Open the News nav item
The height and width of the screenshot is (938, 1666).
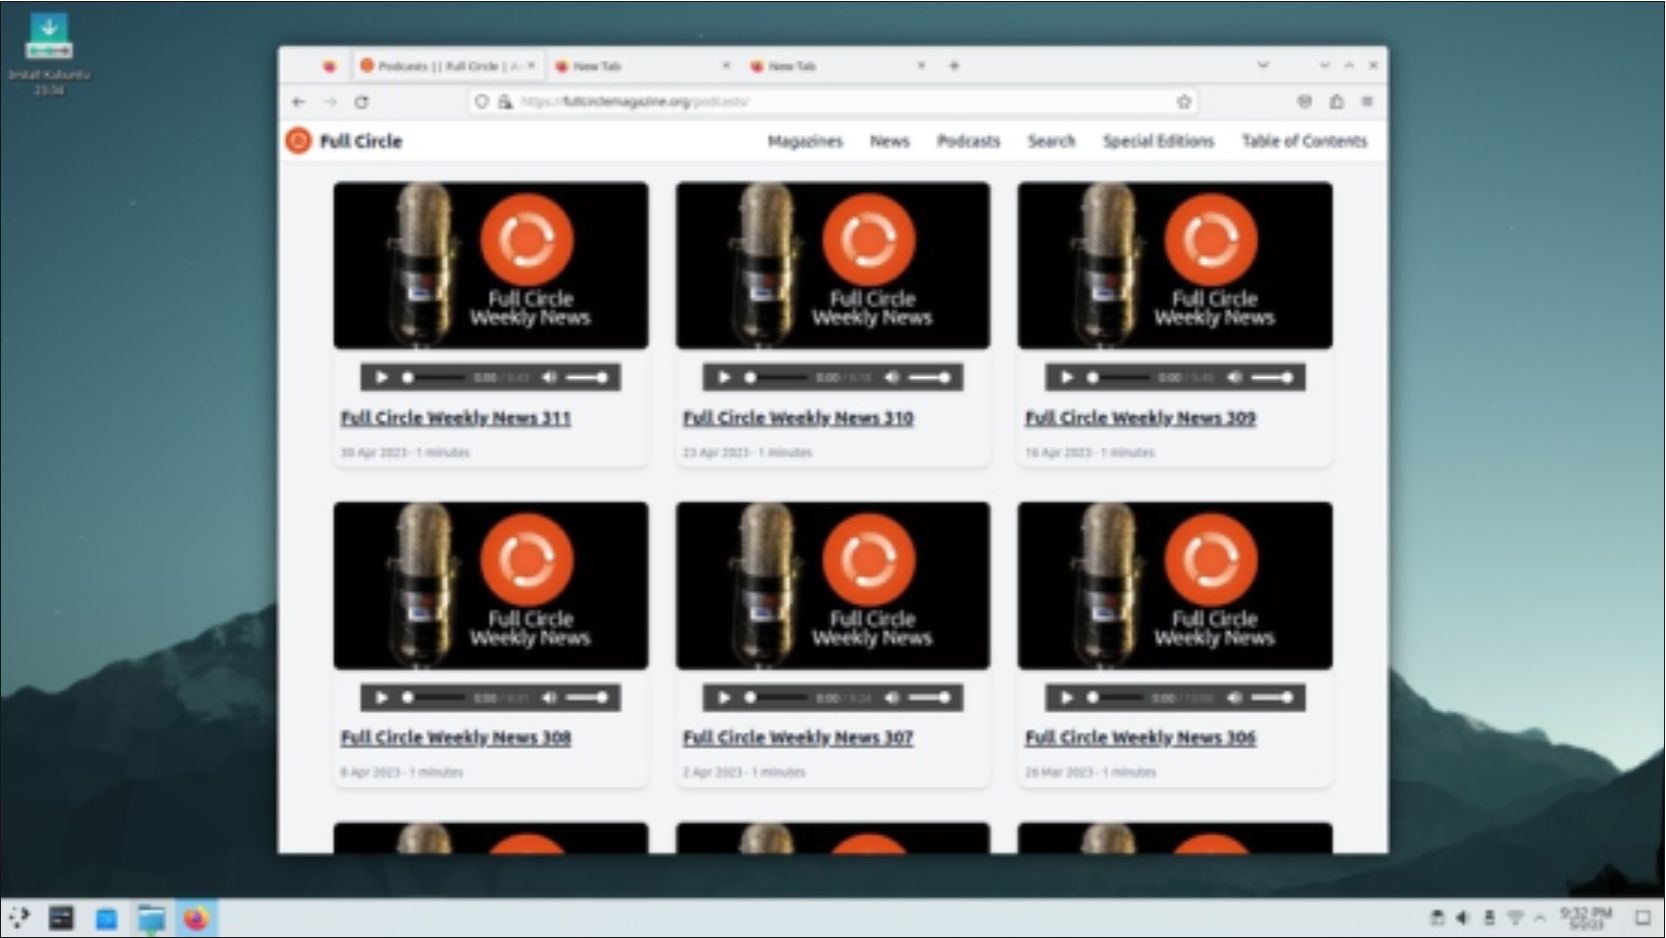coord(889,141)
